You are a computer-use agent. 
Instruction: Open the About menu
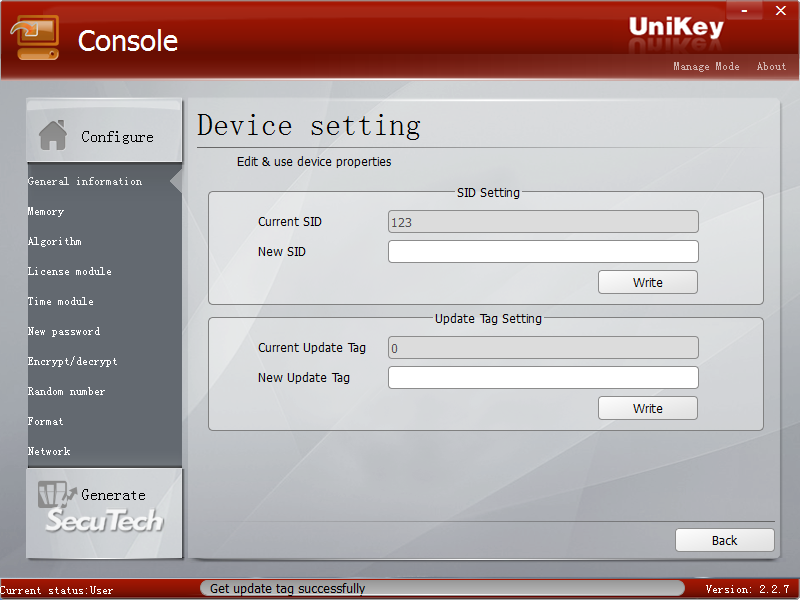pos(771,66)
